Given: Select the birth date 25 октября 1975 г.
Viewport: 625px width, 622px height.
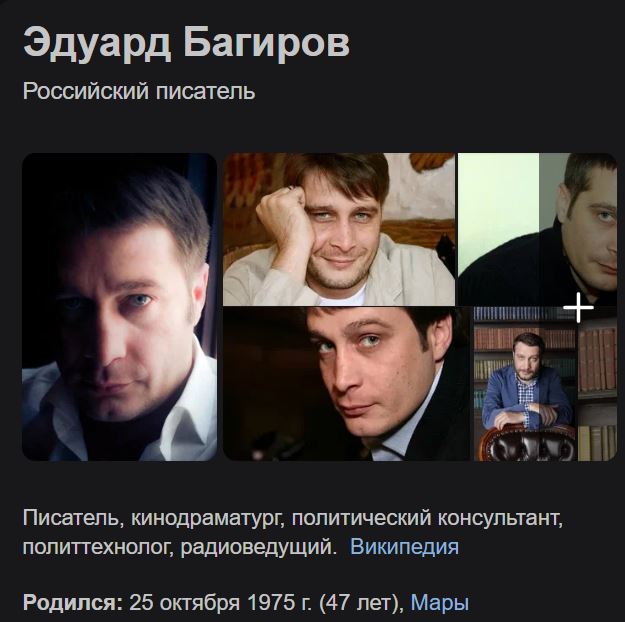Looking at the screenshot, I should tap(220, 602).
